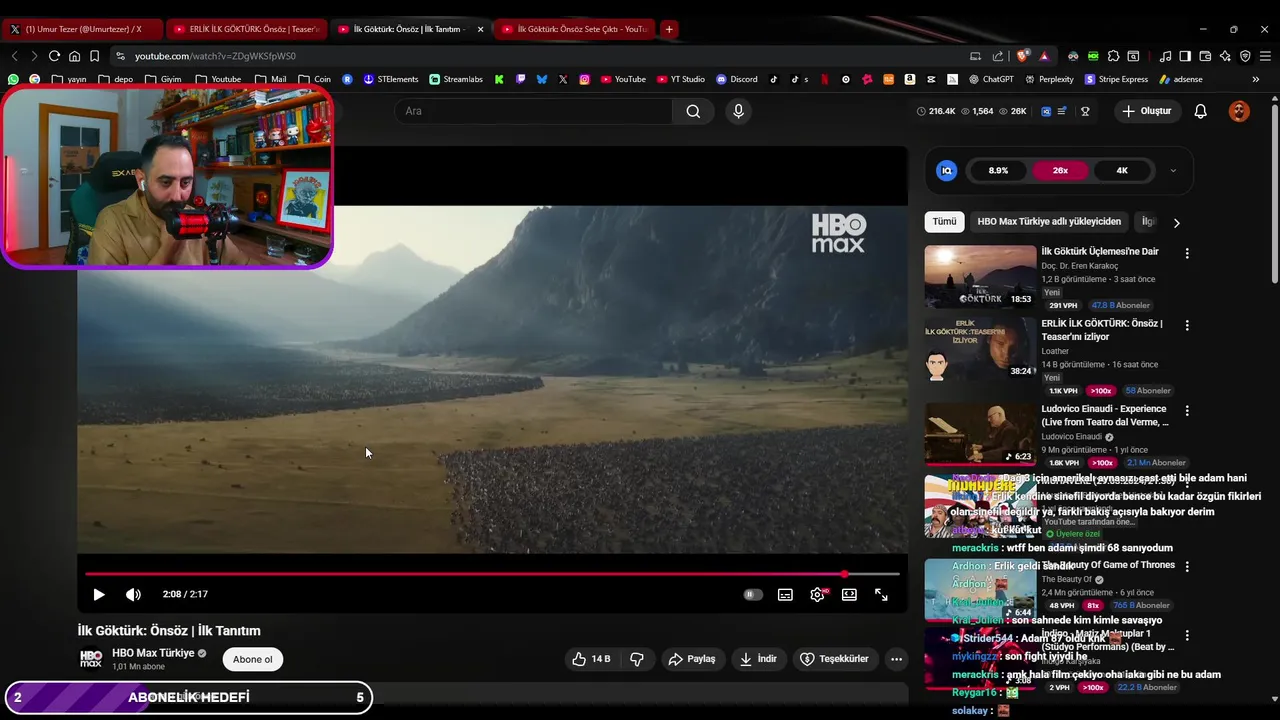Click the blue vidIQ logo in the score panel
This screenshot has width=1280, height=720.
(946, 171)
